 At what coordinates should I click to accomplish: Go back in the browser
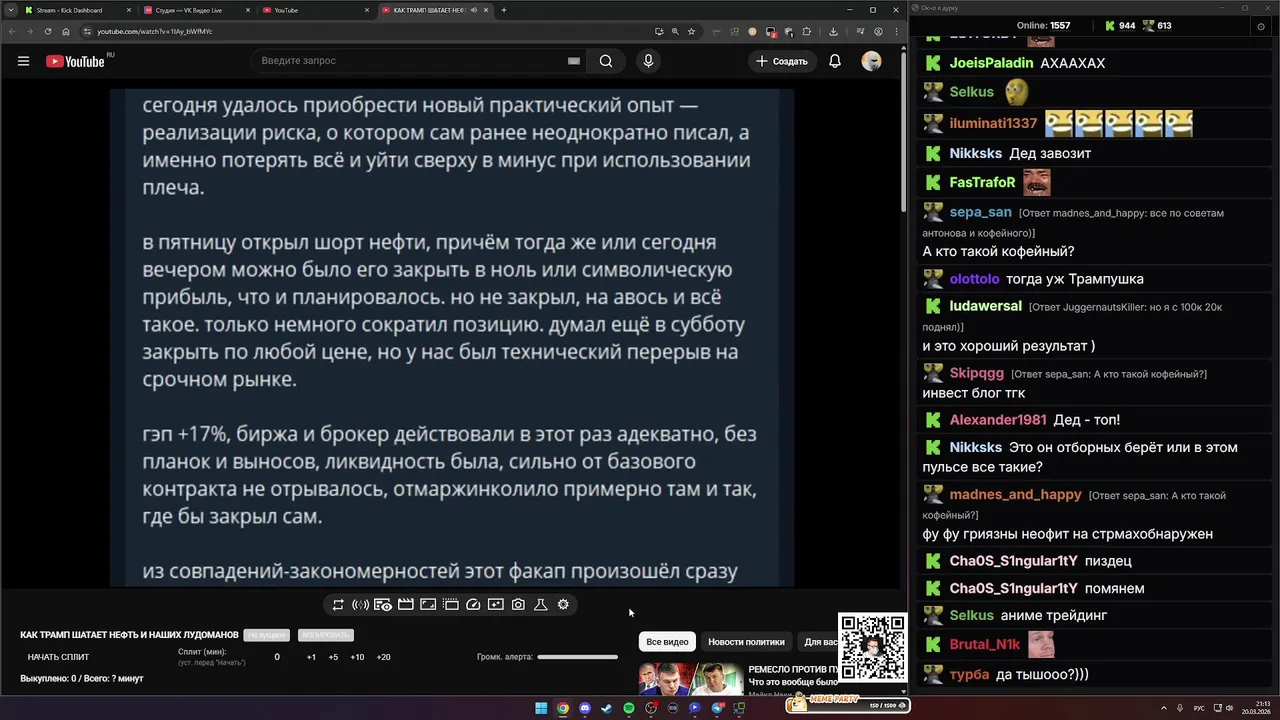pyautogui.click(x=12, y=31)
